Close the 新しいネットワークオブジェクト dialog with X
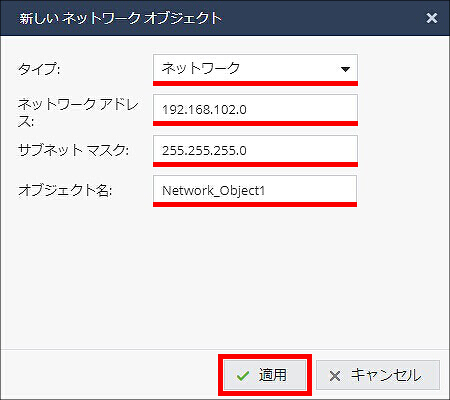Viewport: 450px width, 400px height. (x=432, y=18)
